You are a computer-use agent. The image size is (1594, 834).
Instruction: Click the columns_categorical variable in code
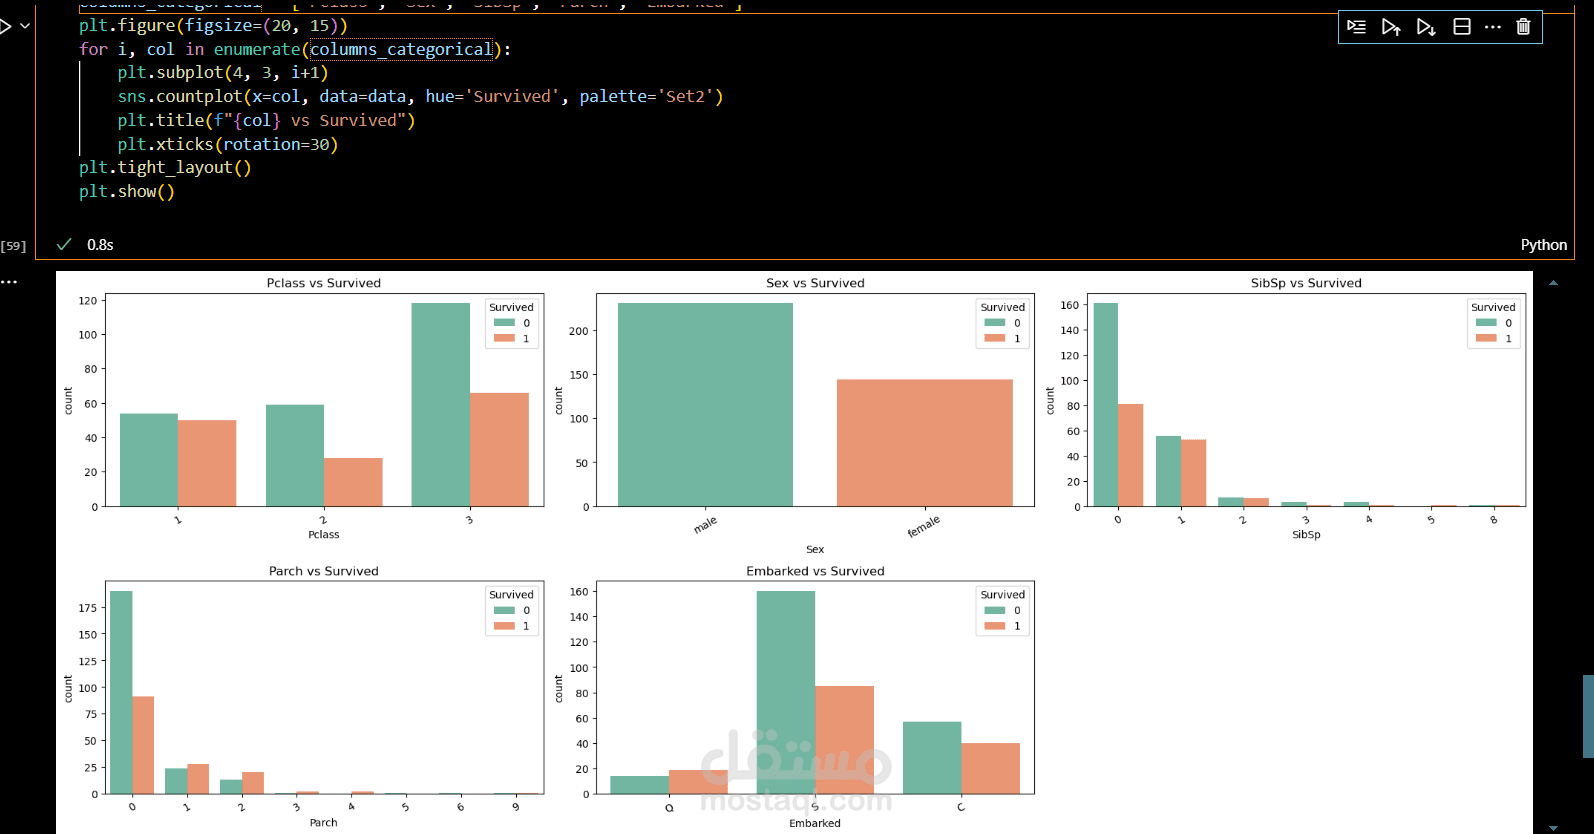[401, 49]
